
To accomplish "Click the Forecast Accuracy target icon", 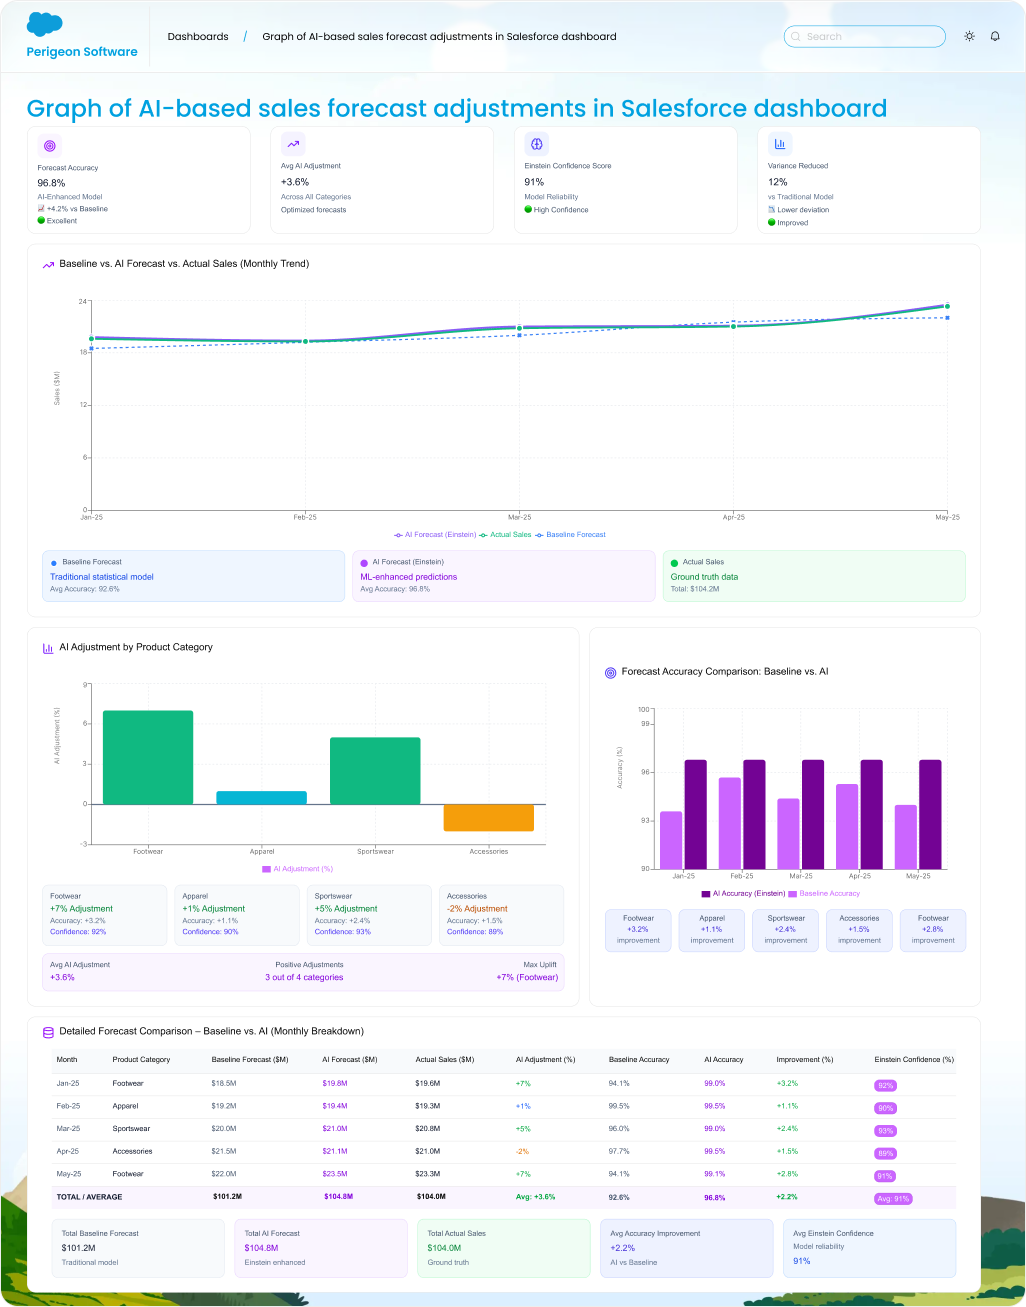I will [50, 145].
